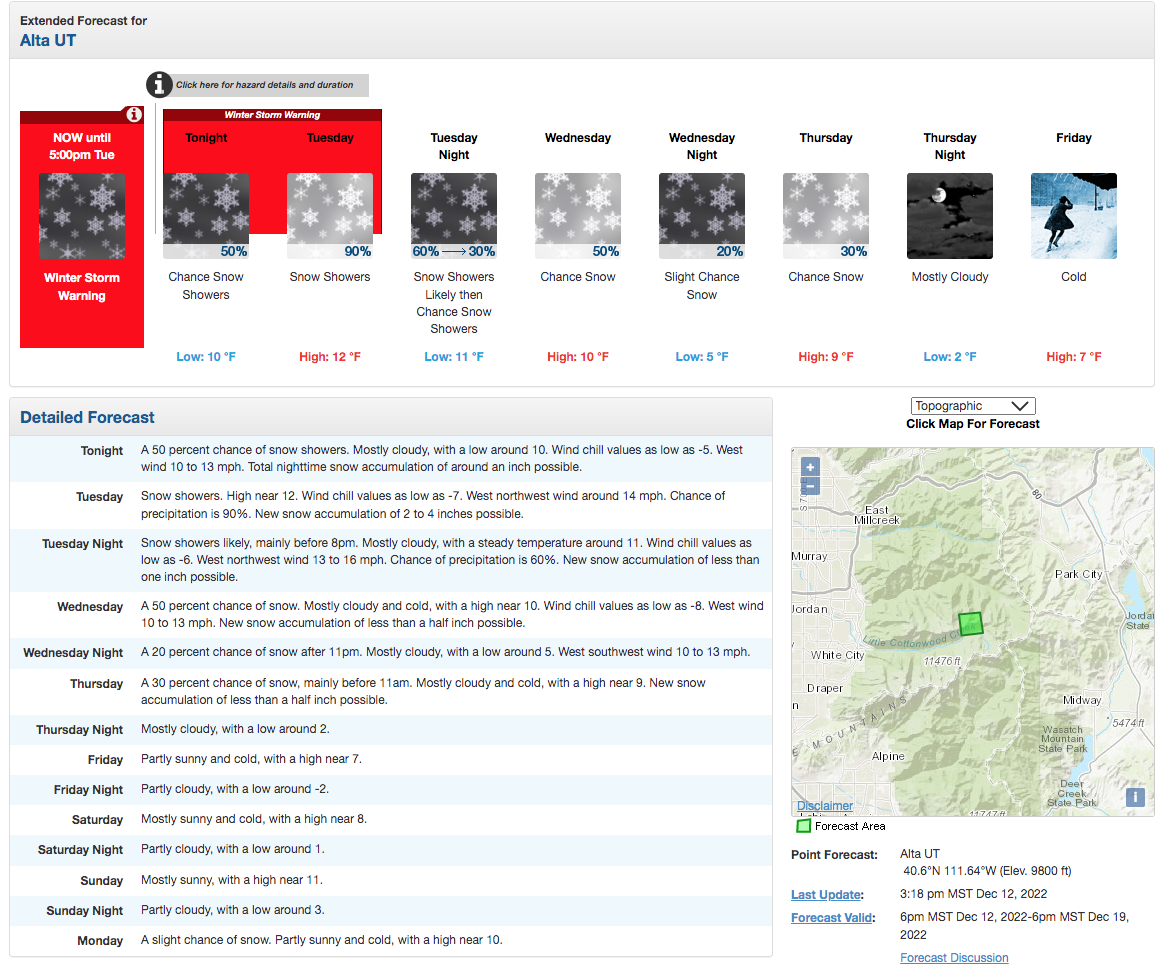1160x966 pixels.
Task: Click 'Mostly sunny, with a high near 11.' text
Action: click(x=232, y=879)
